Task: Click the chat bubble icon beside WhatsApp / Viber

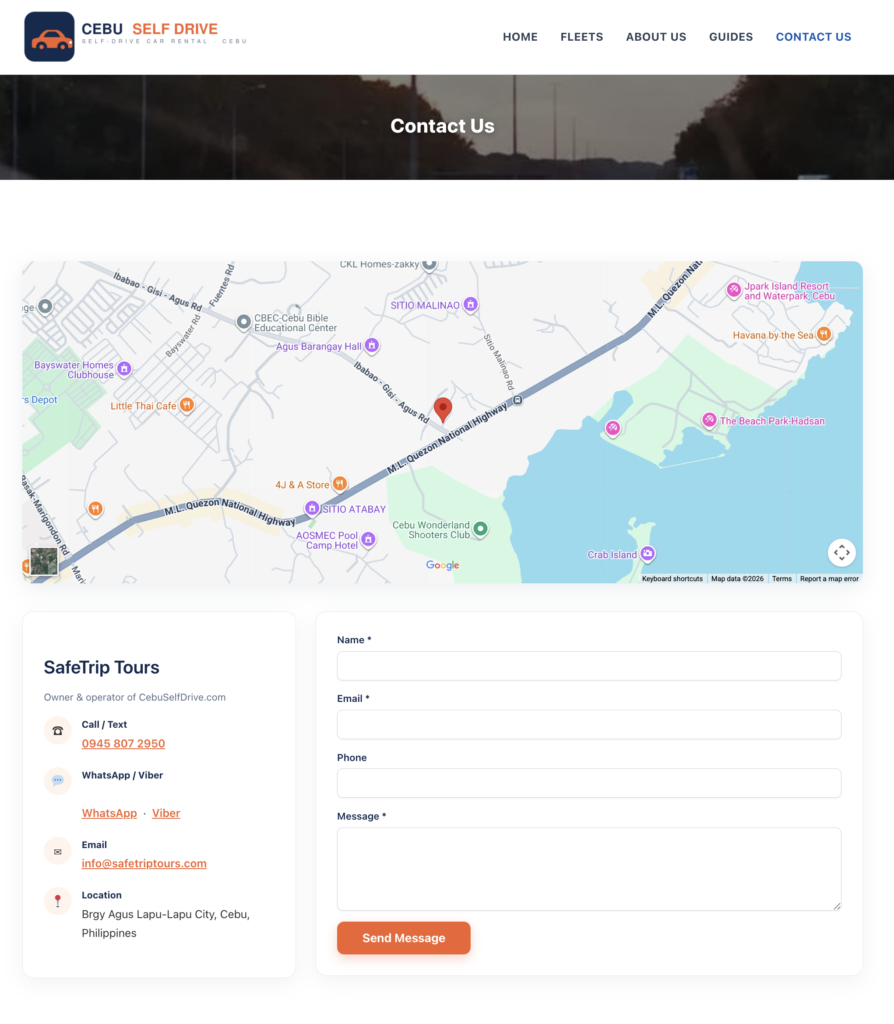Action: tap(57, 780)
